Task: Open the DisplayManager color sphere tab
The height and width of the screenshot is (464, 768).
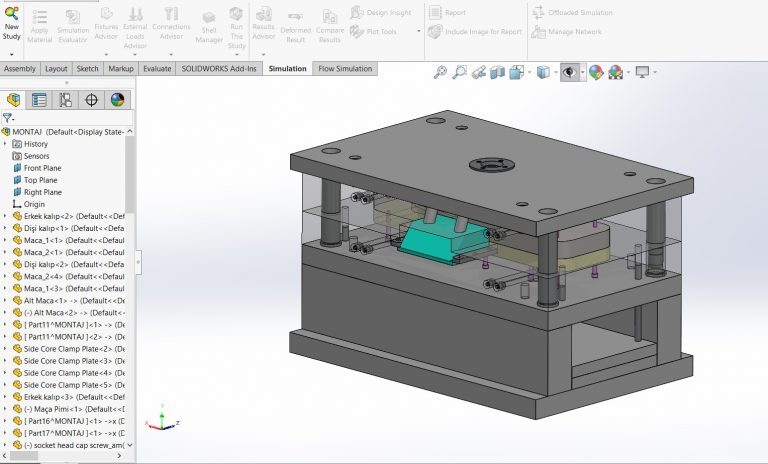Action: pos(117,100)
